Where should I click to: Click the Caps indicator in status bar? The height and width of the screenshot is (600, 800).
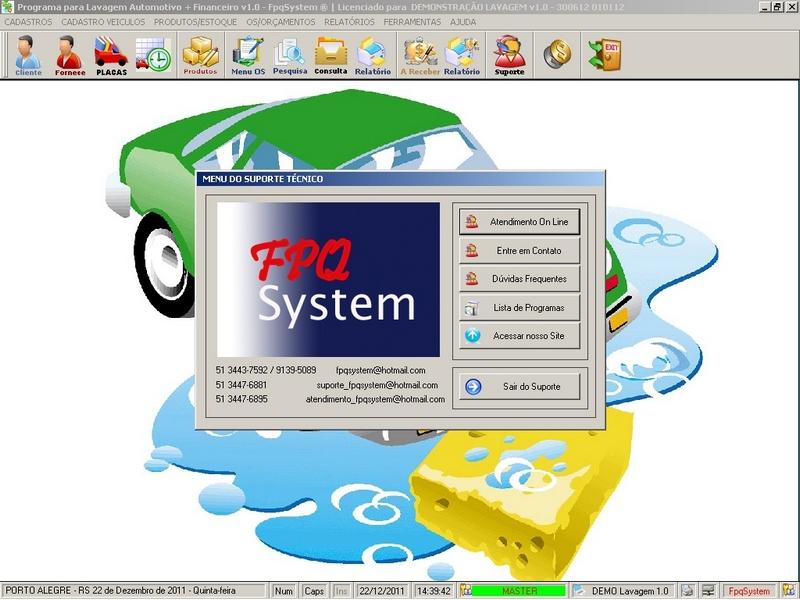314,591
